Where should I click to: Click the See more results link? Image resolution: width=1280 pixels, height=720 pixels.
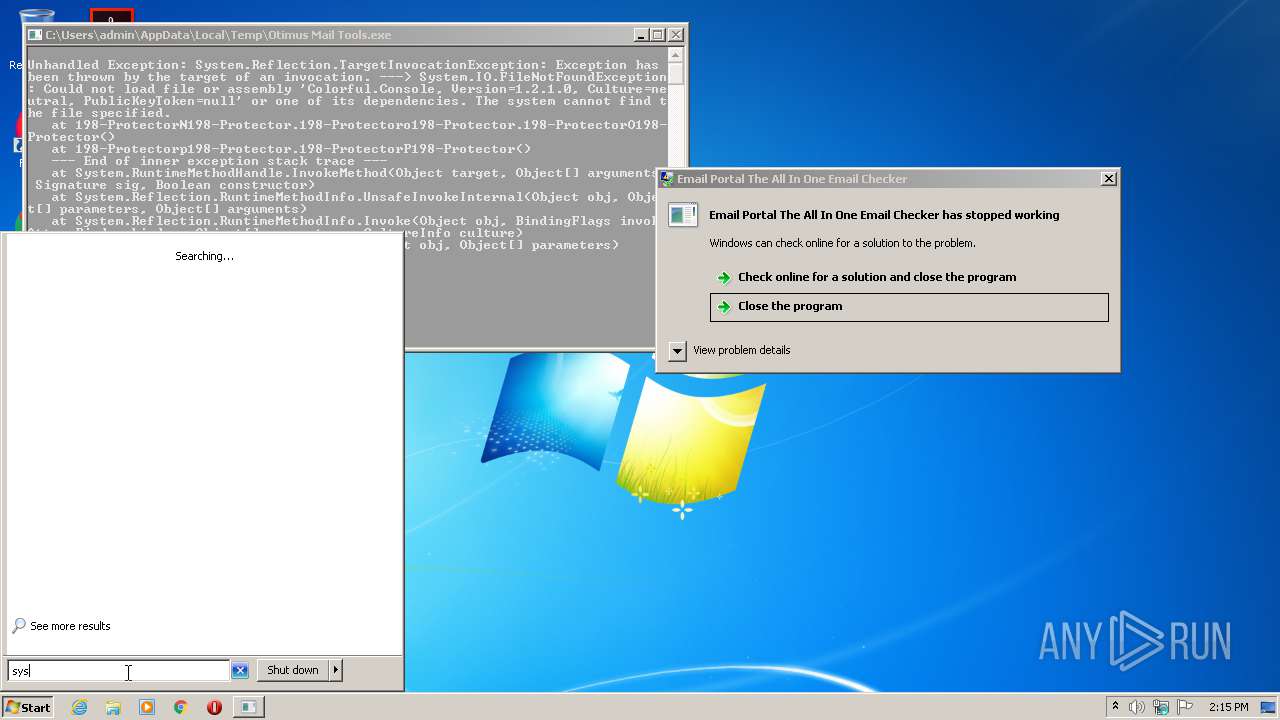(x=70, y=626)
